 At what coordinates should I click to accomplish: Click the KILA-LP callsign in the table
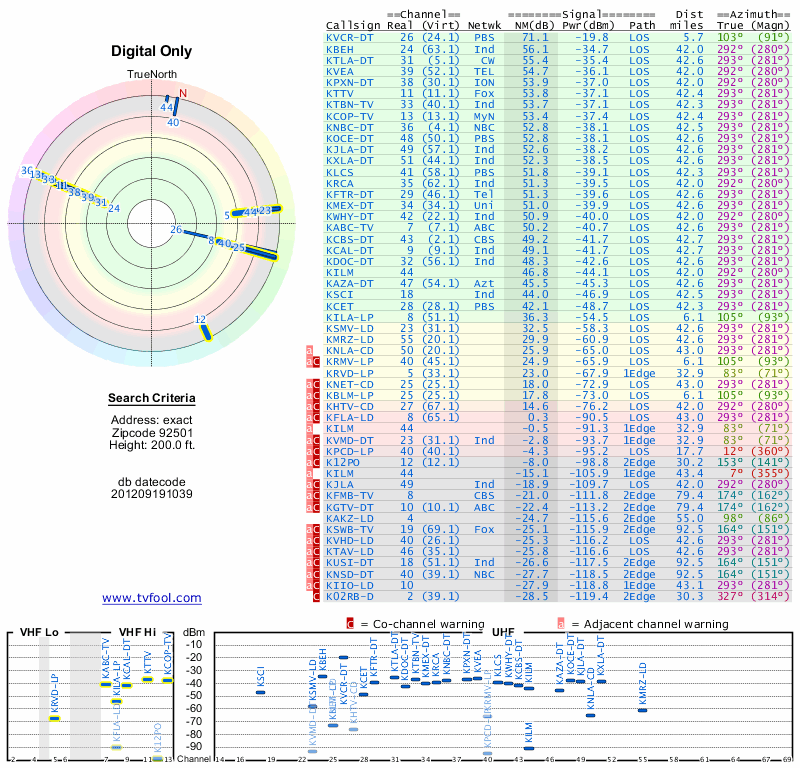click(349, 317)
